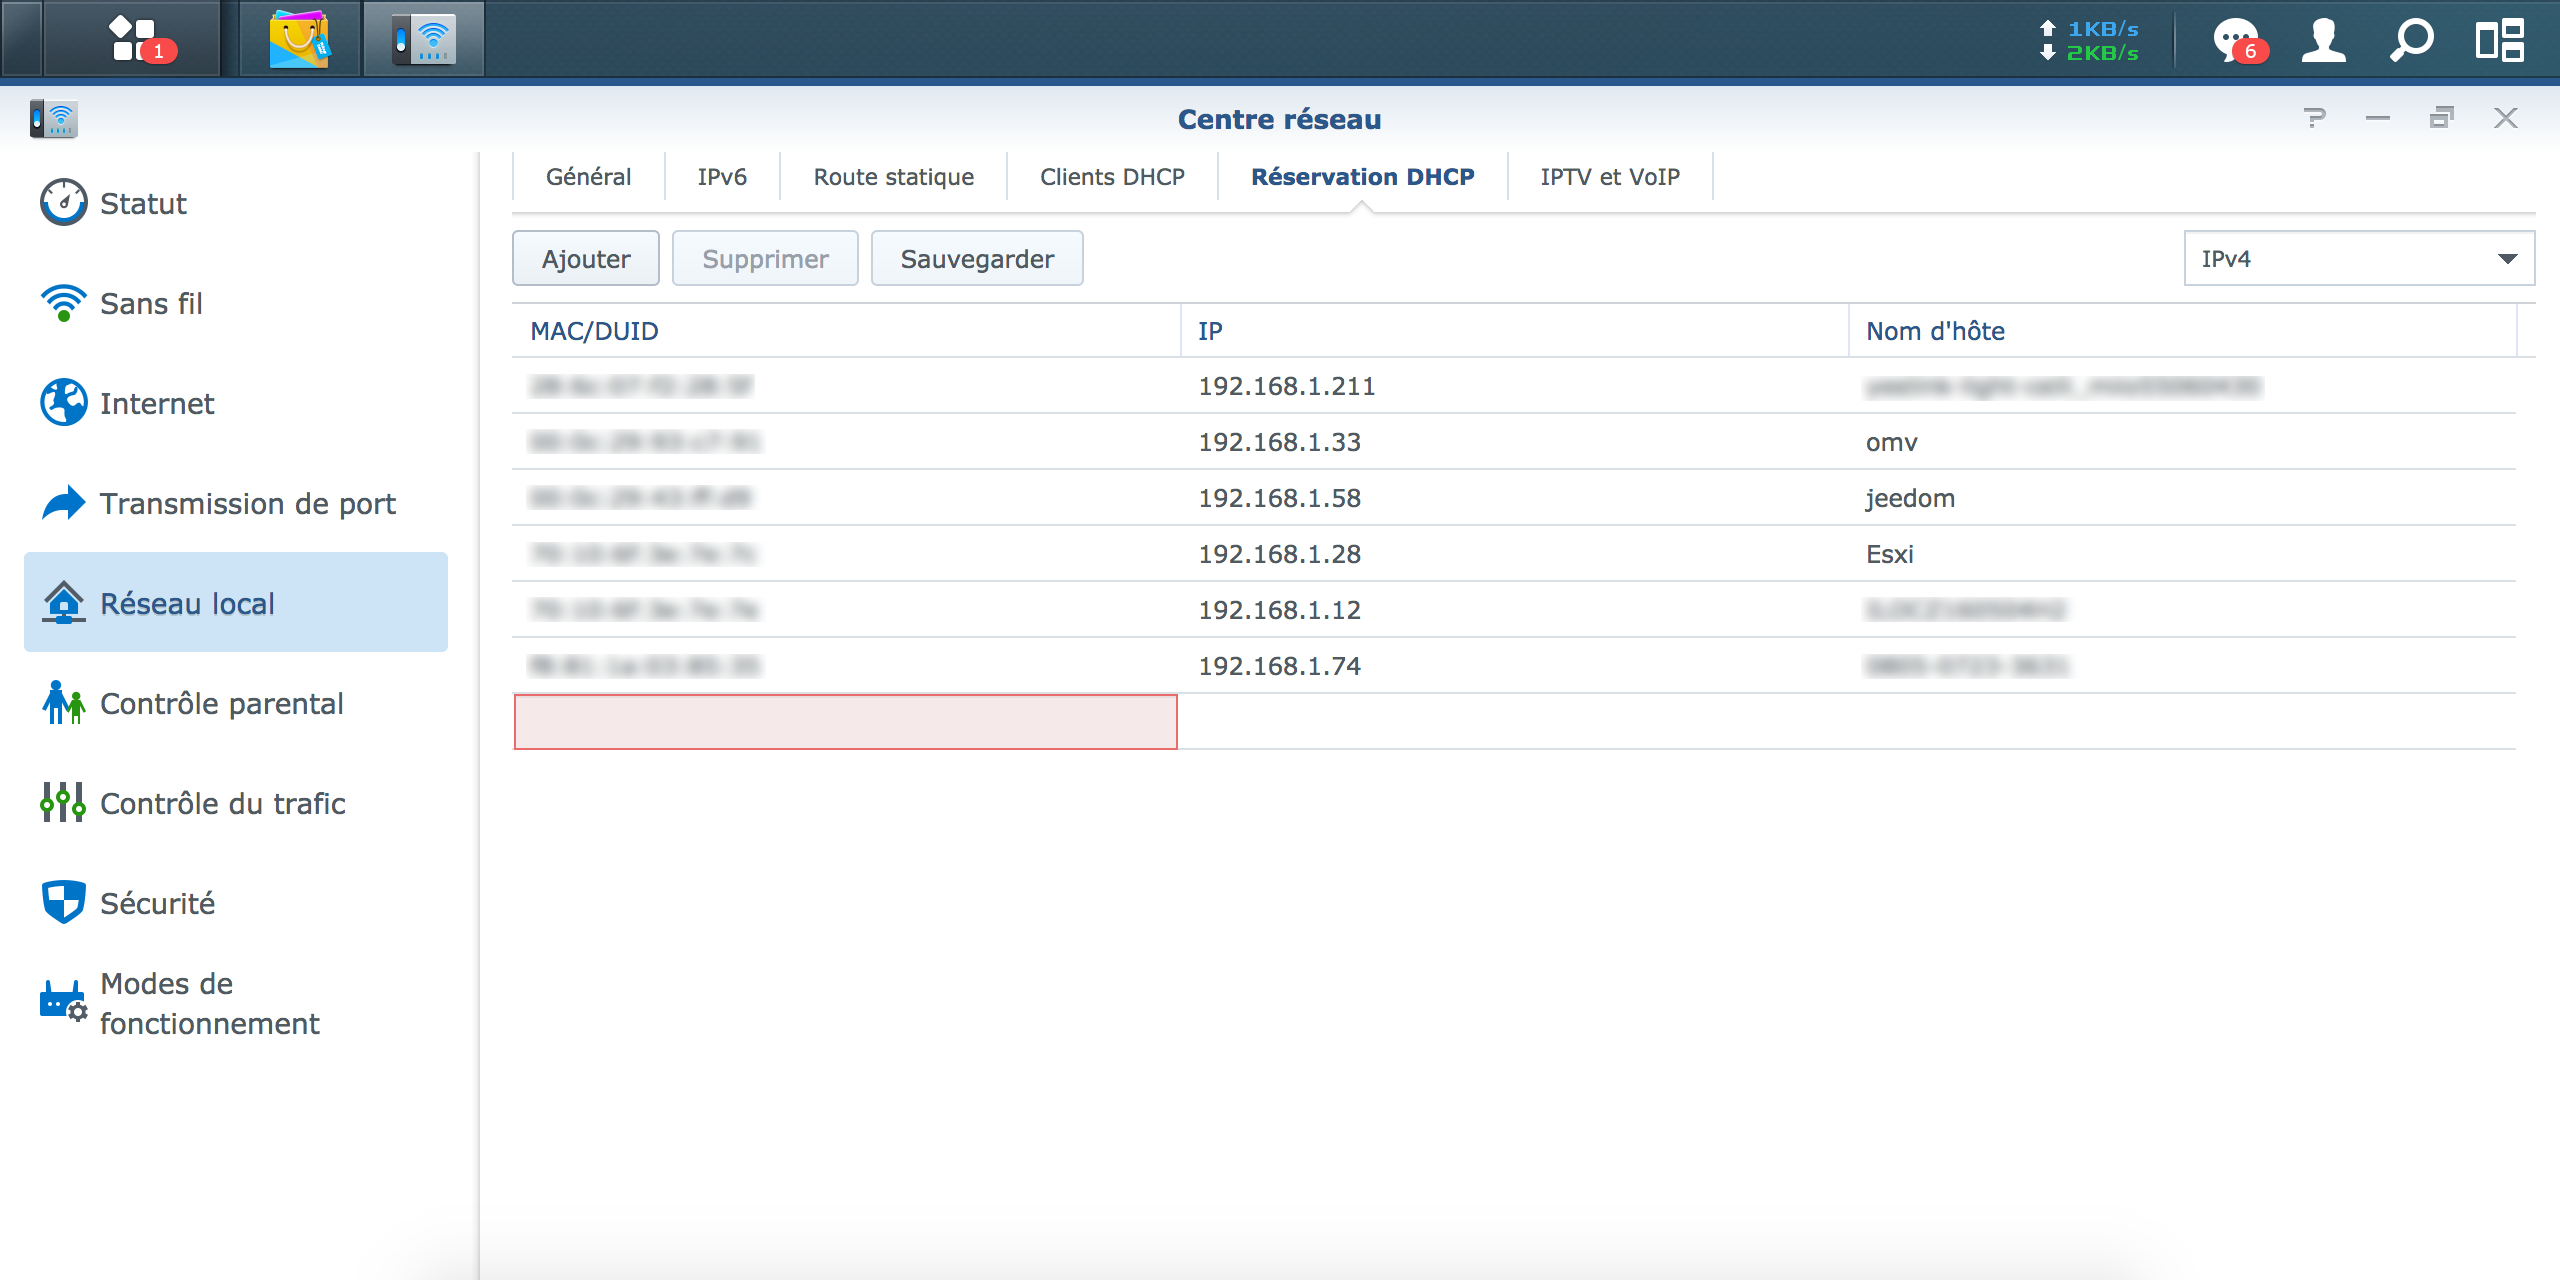Click the Statut gauge icon
This screenshot has height=1280, width=2560.
click(64, 202)
